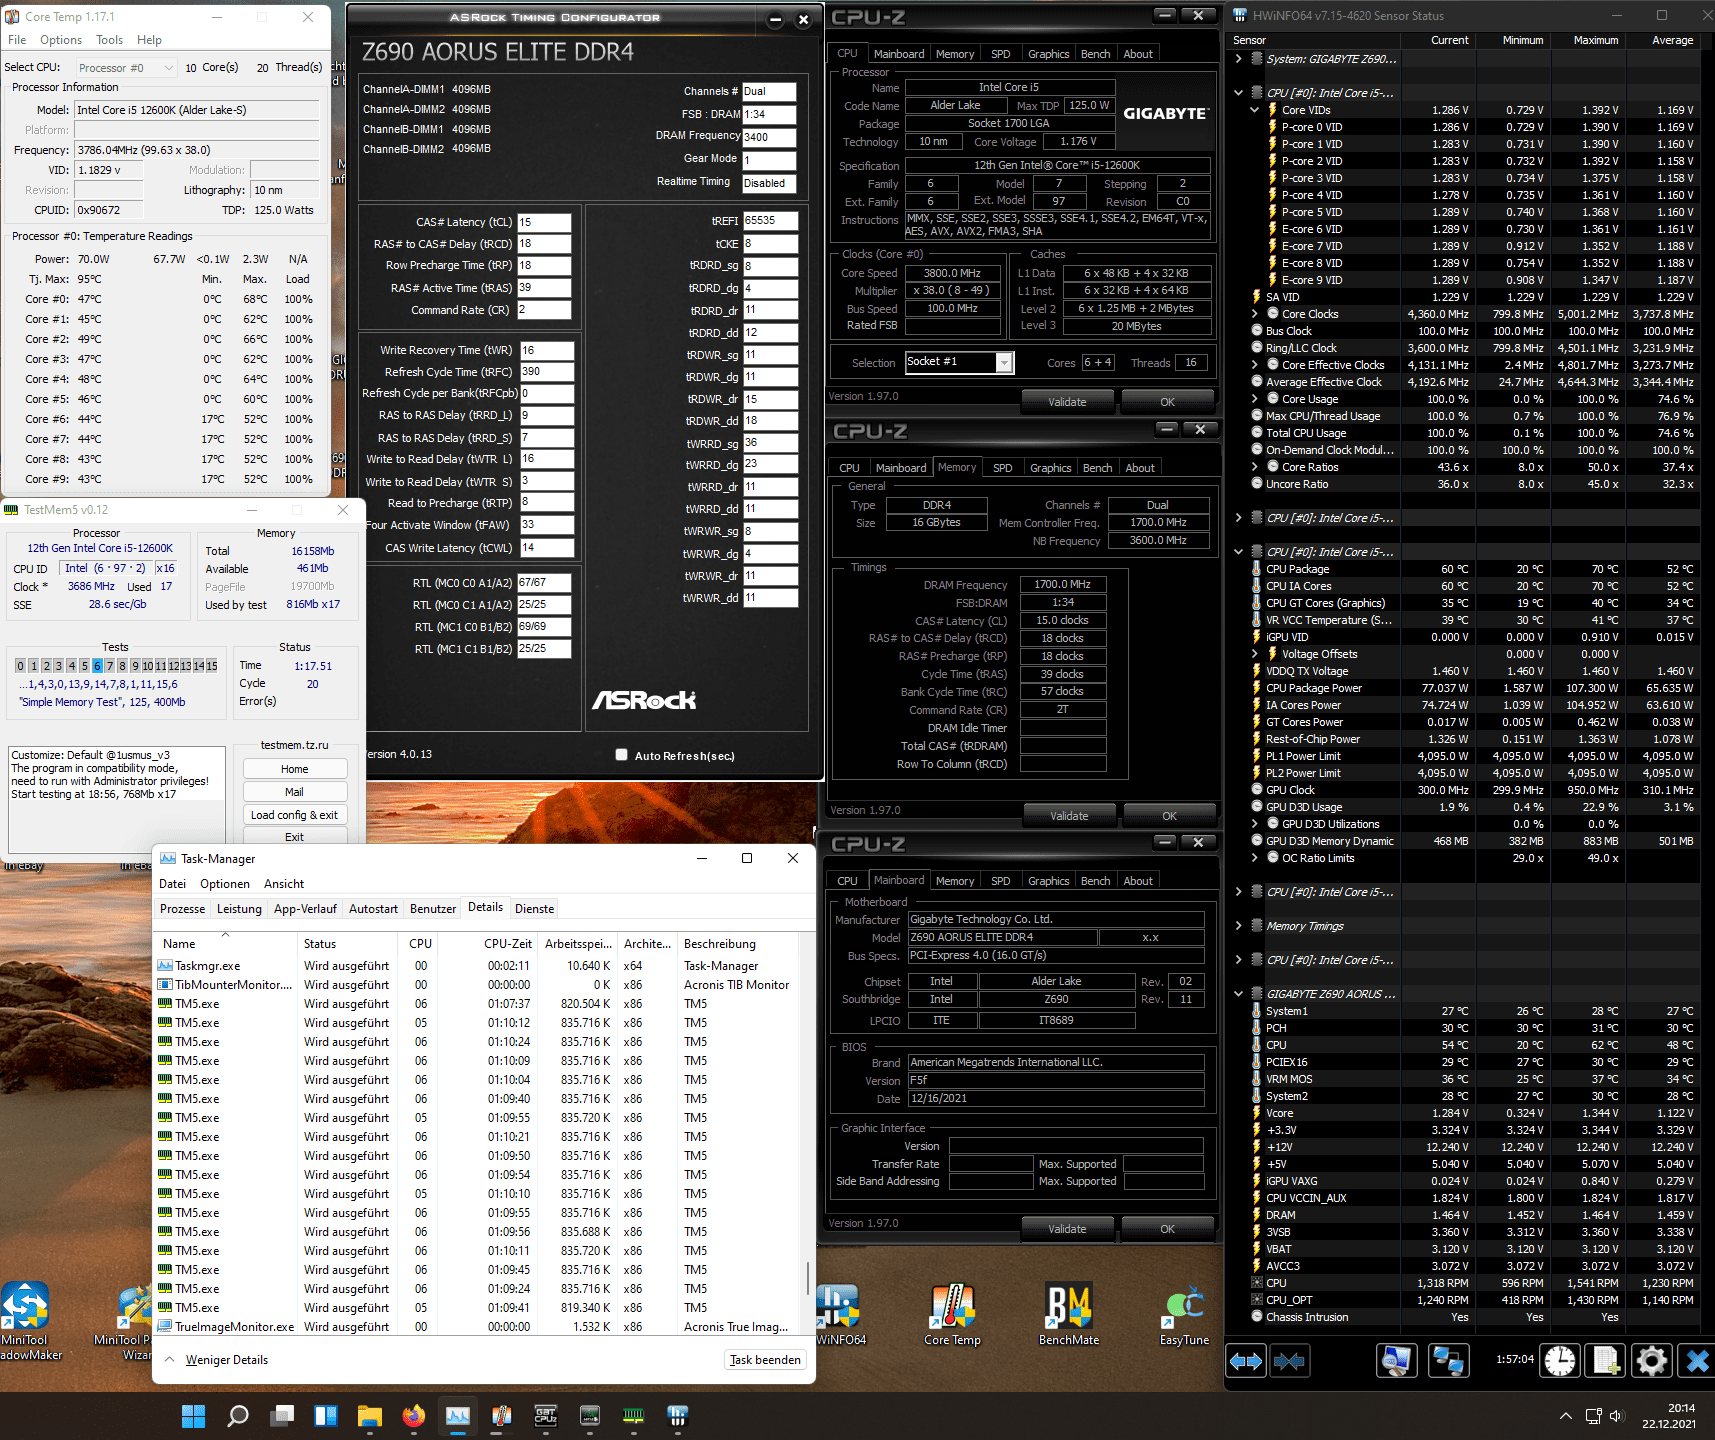
Task: Switch to Leistung tab in Task-Manager
Action: 240,909
